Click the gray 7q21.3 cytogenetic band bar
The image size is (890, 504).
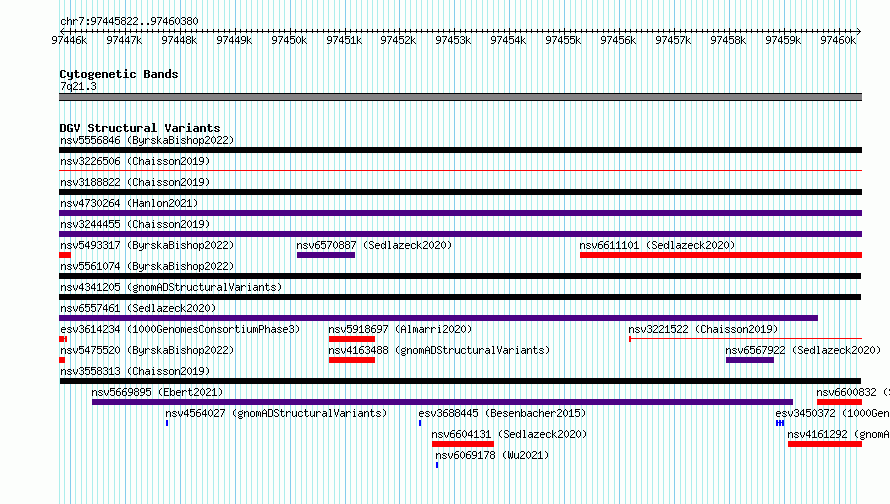(460, 97)
